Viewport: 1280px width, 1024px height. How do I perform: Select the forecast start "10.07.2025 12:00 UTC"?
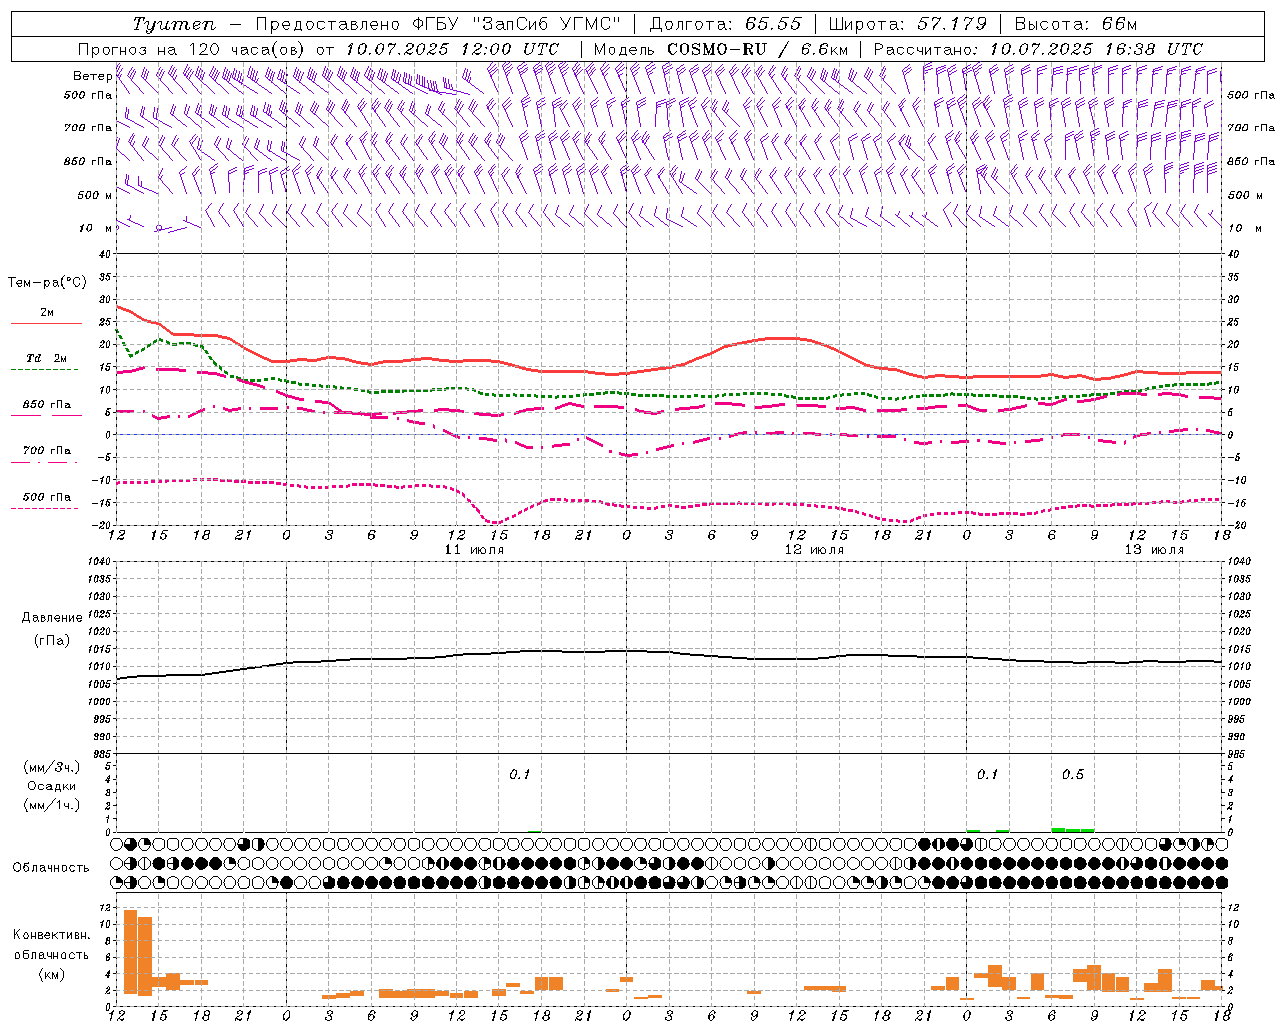click(452, 49)
